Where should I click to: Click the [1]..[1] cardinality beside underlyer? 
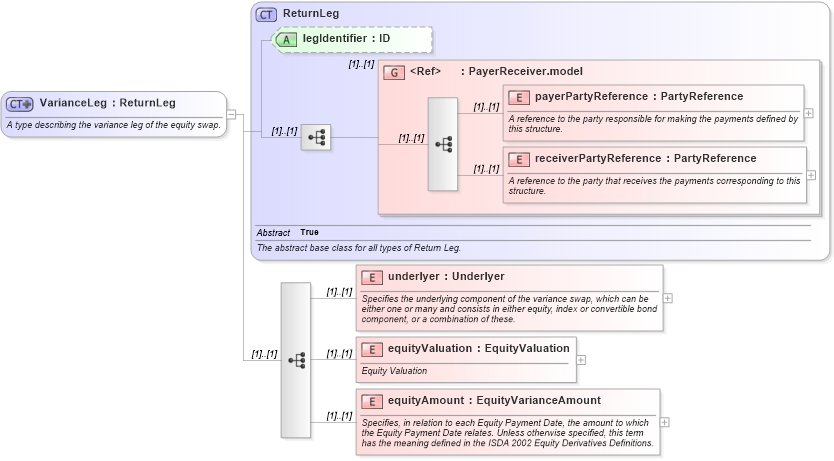tap(339, 292)
